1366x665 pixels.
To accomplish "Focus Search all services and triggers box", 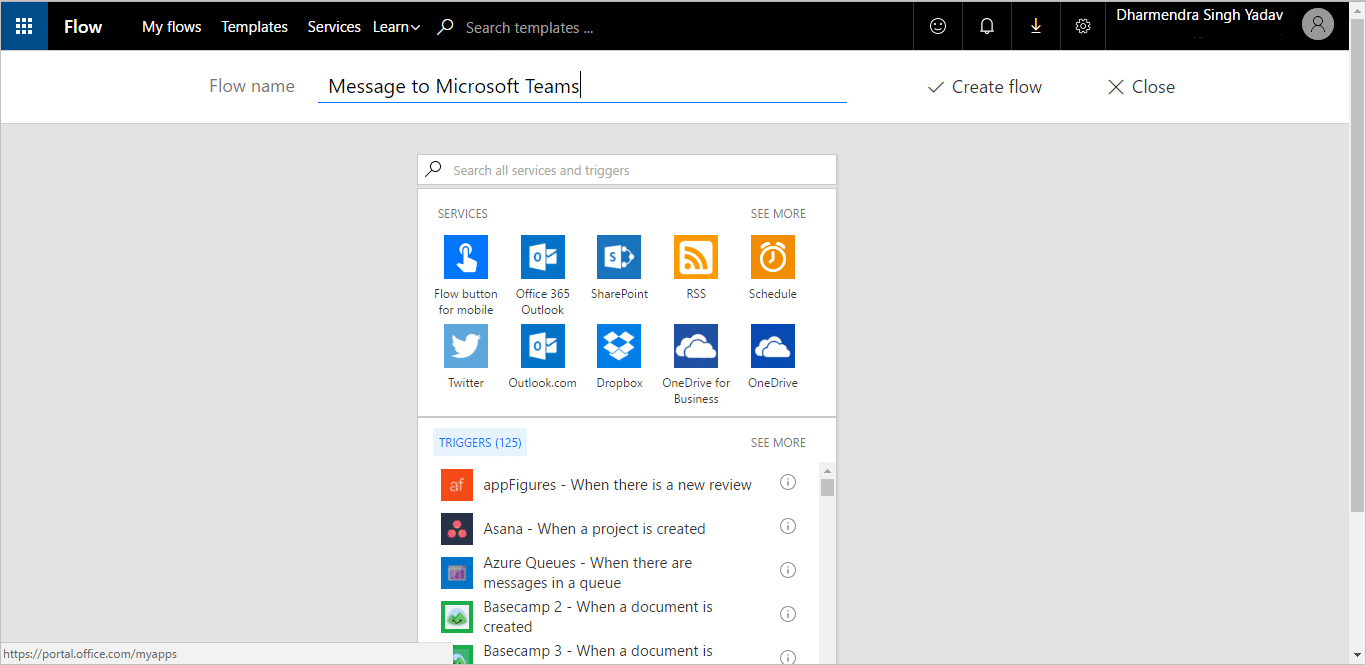I will pos(627,170).
